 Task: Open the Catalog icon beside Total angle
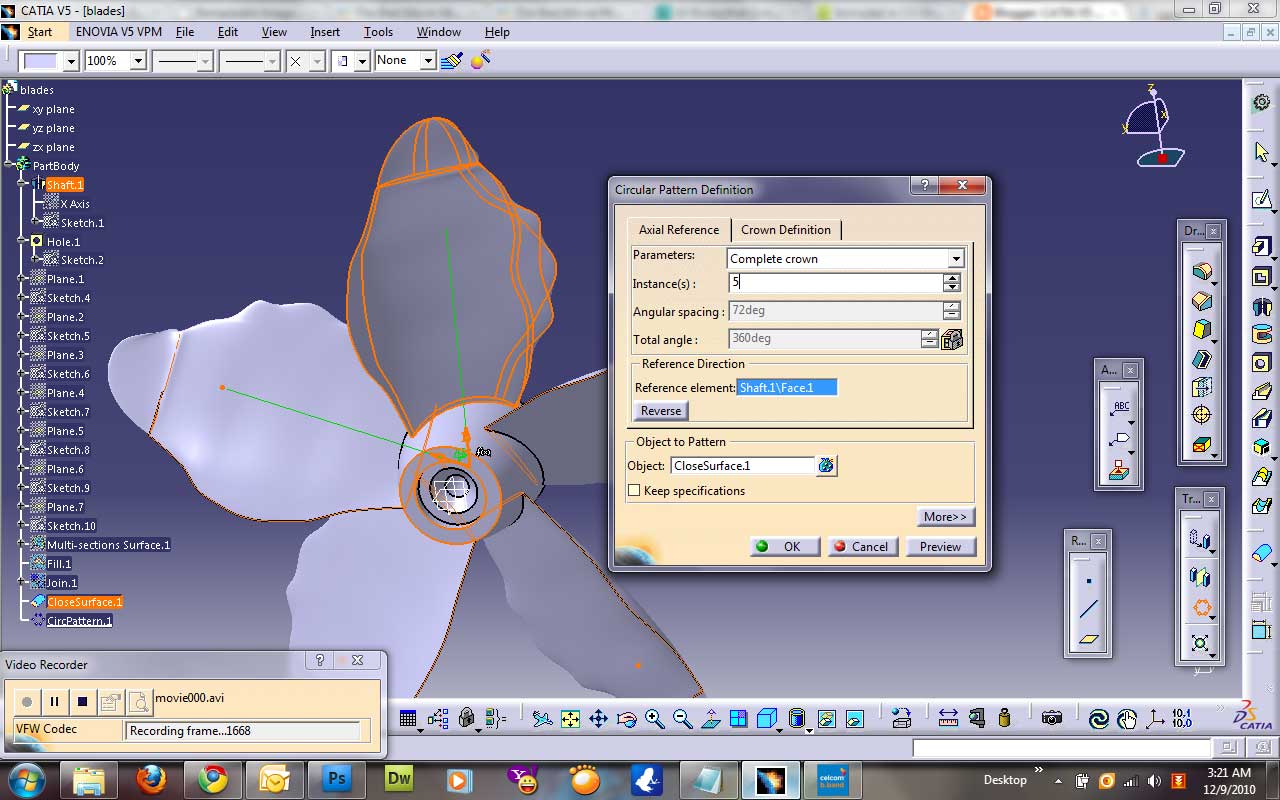click(952, 339)
